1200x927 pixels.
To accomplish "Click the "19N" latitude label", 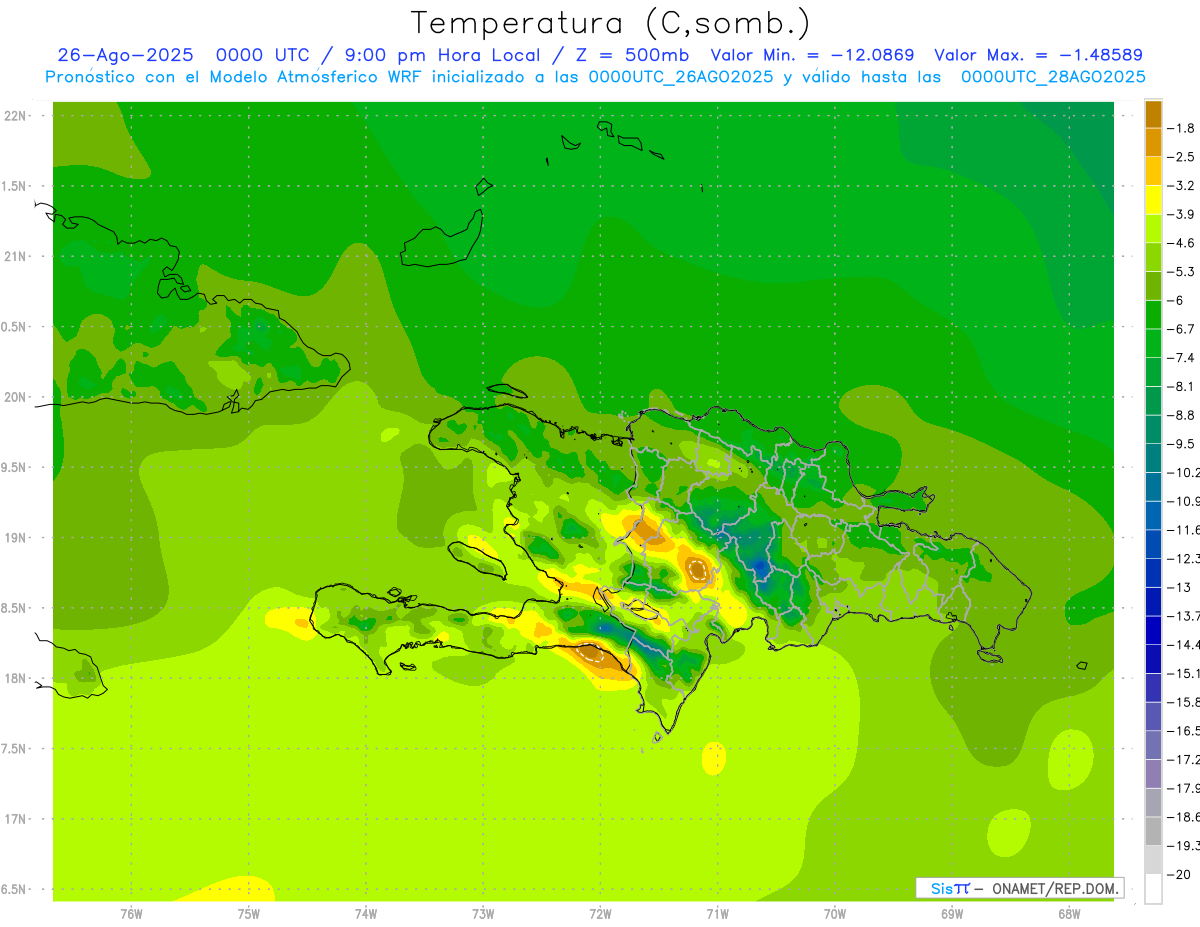I will point(15,537).
